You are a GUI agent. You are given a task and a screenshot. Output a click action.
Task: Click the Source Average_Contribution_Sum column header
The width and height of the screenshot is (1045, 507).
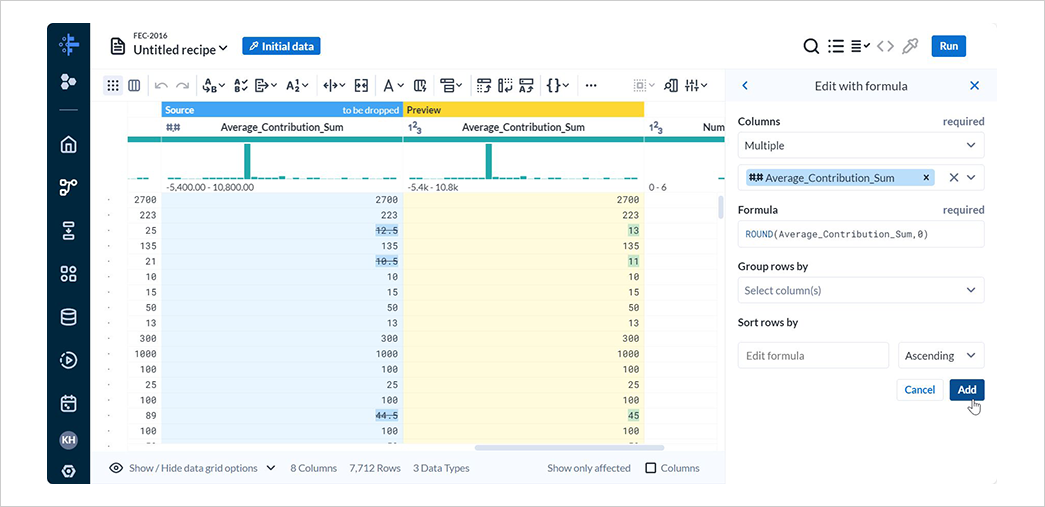click(282, 127)
